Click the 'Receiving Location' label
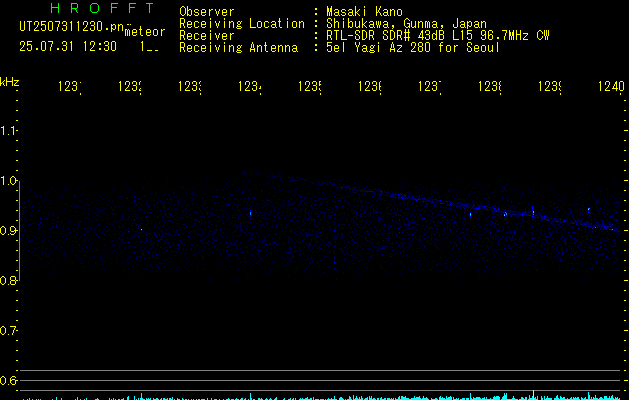Screen dimensions: 629x400 242,24
